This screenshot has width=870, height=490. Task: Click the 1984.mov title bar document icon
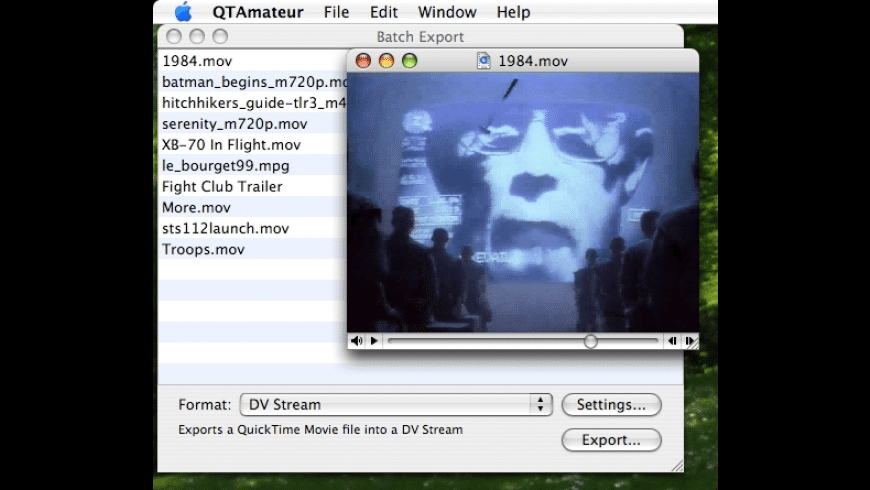coord(484,61)
